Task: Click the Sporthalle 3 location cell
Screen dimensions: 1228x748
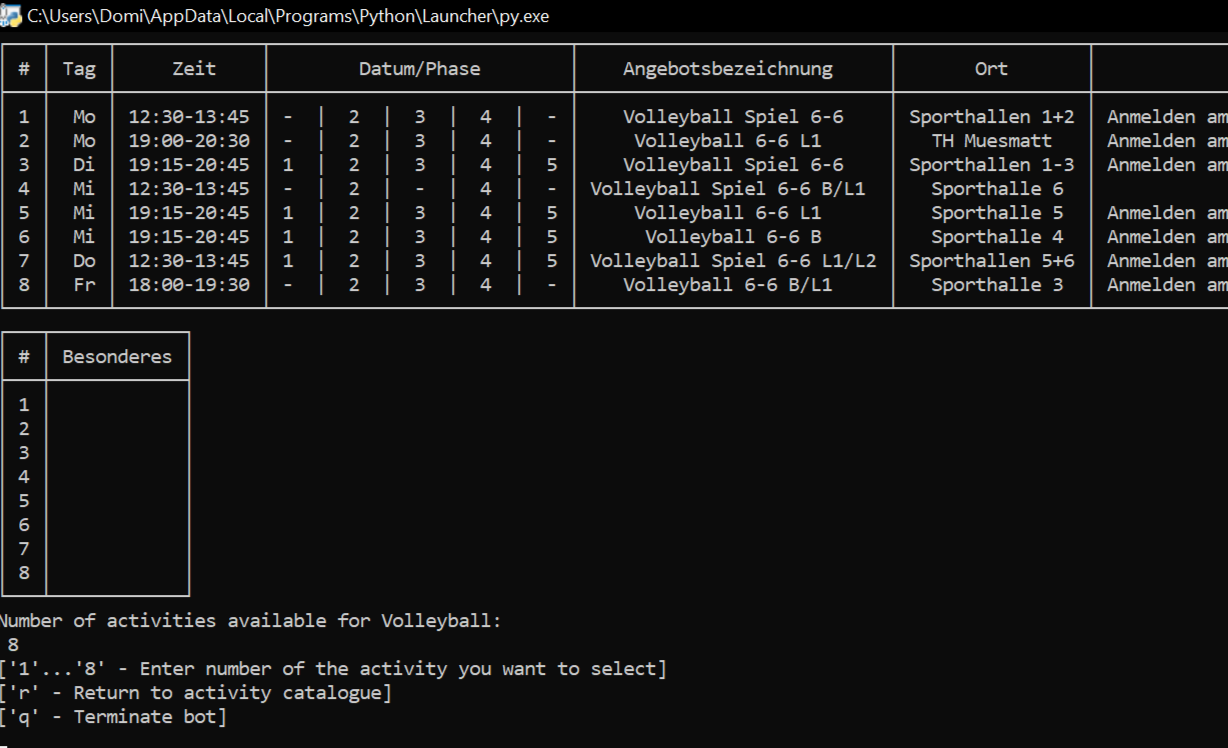Action: pos(997,285)
